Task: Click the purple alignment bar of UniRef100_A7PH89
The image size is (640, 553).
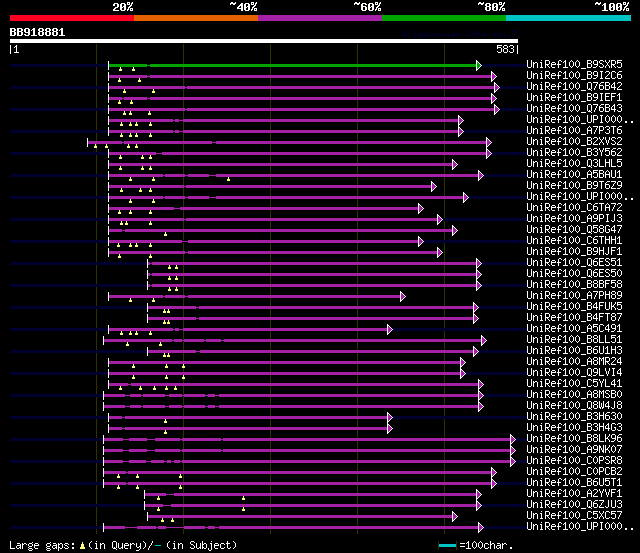Action: pyautogui.click(x=255, y=297)
